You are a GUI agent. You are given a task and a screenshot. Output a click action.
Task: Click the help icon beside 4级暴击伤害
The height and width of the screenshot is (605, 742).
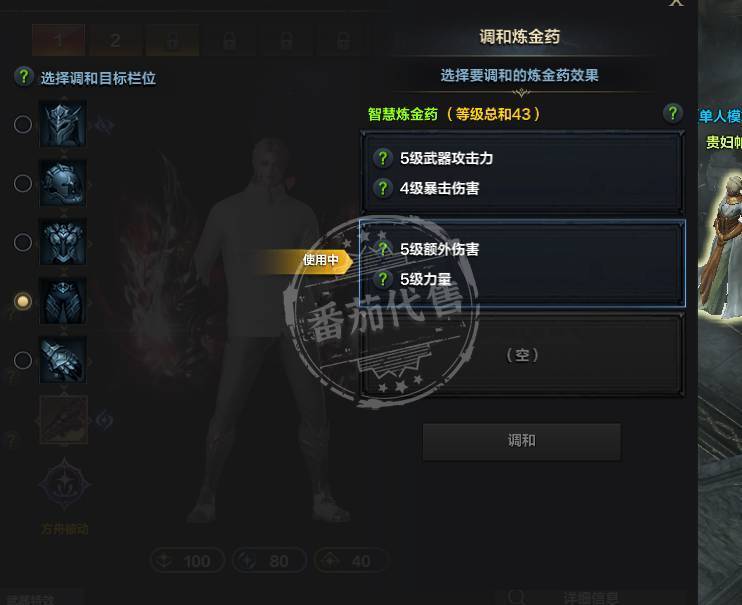(x=383, y=188)
